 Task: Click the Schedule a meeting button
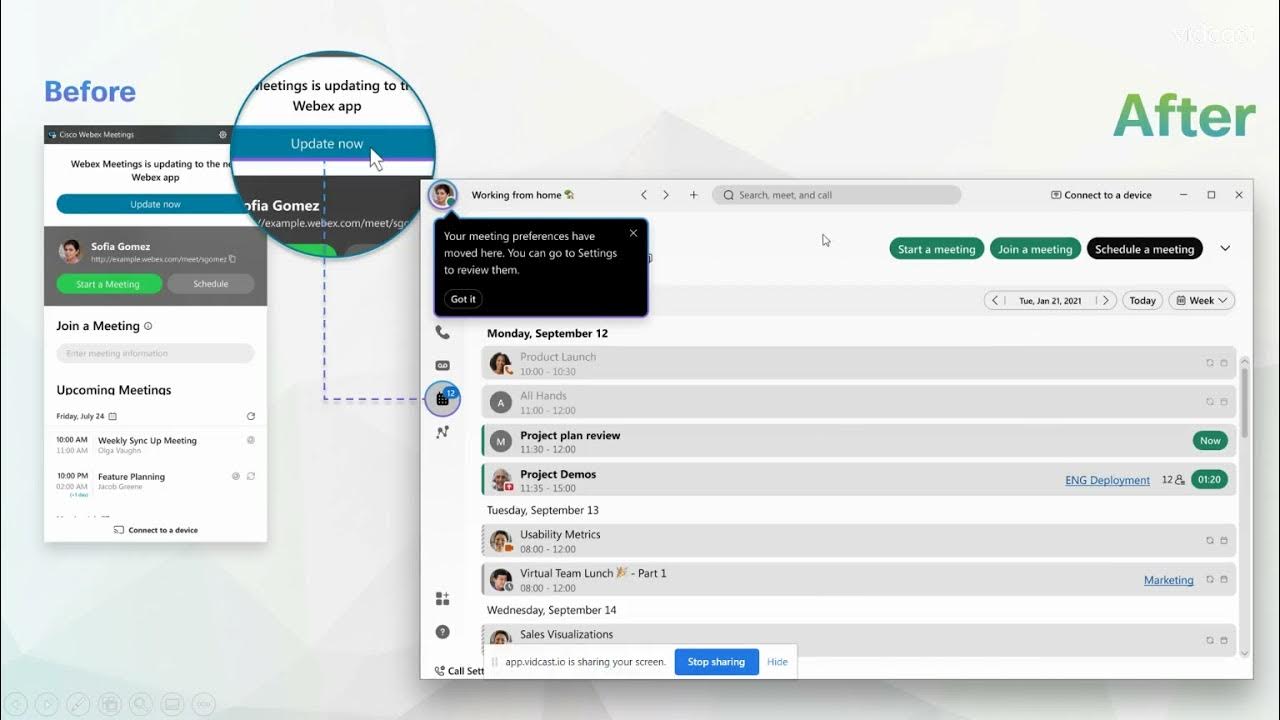pyautogui.click(x=1144, y=249)
